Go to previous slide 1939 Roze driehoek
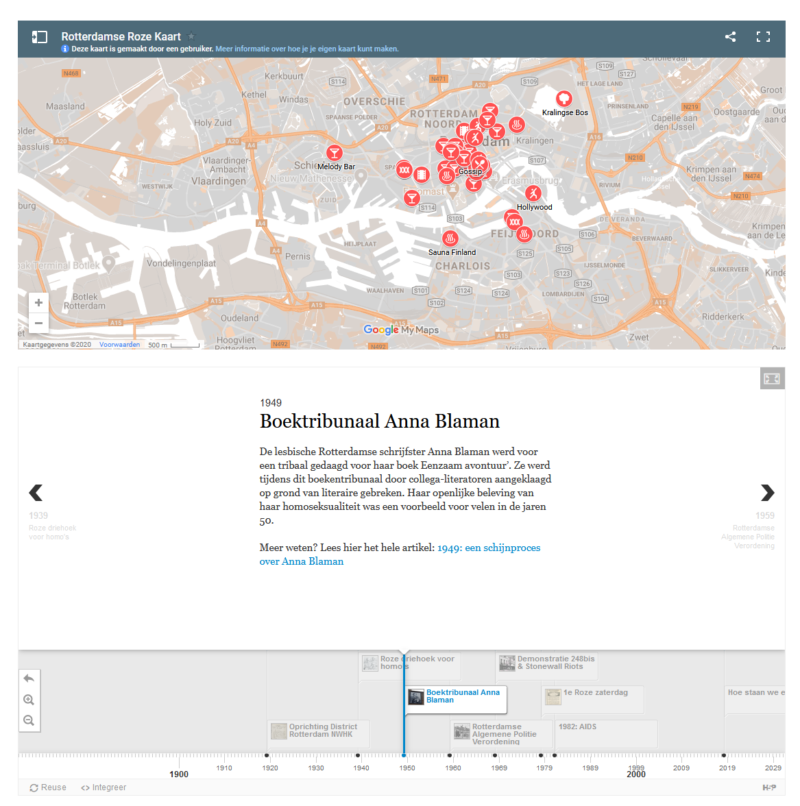Screen dimensions: 800x806 [36, 493]
